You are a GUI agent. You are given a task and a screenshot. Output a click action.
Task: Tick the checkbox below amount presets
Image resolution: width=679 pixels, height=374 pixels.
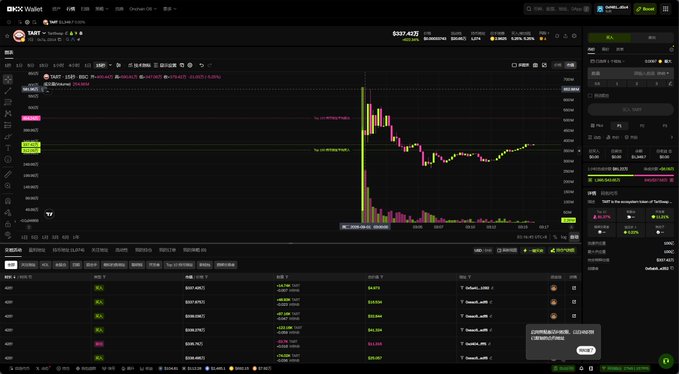pyautogui.click(x=590, y=95)
